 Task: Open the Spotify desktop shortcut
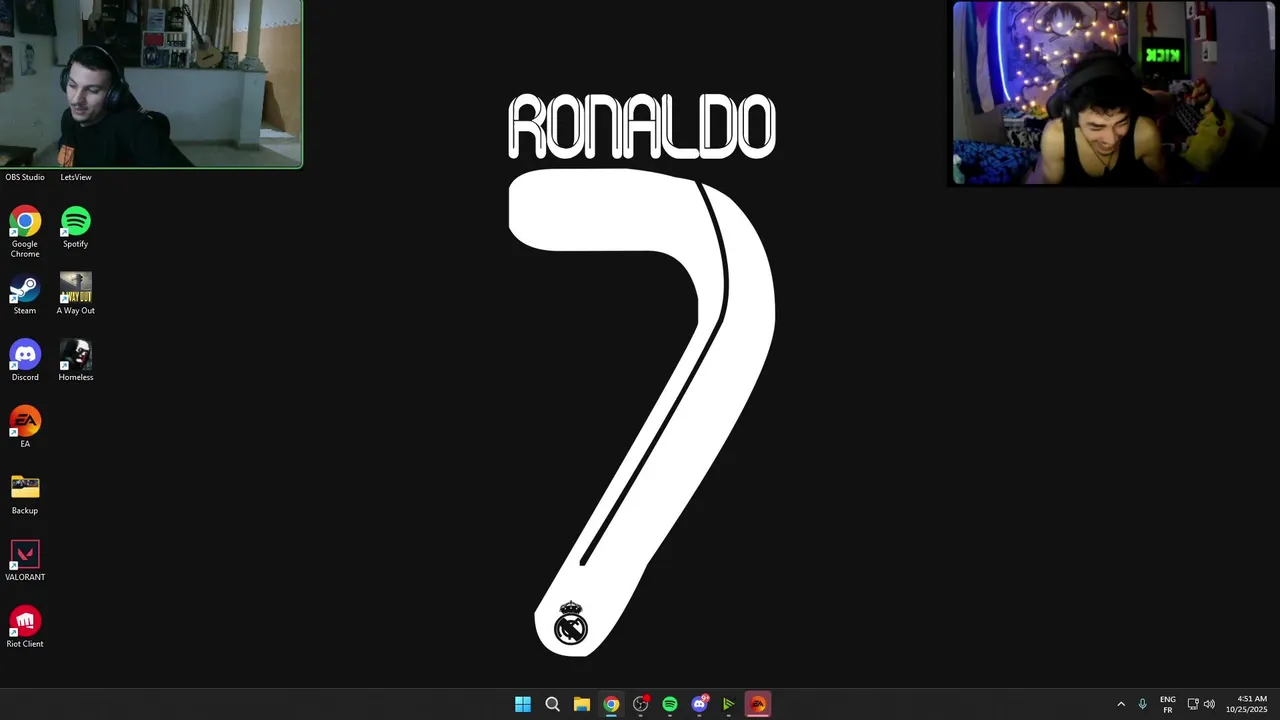point(75,228)
